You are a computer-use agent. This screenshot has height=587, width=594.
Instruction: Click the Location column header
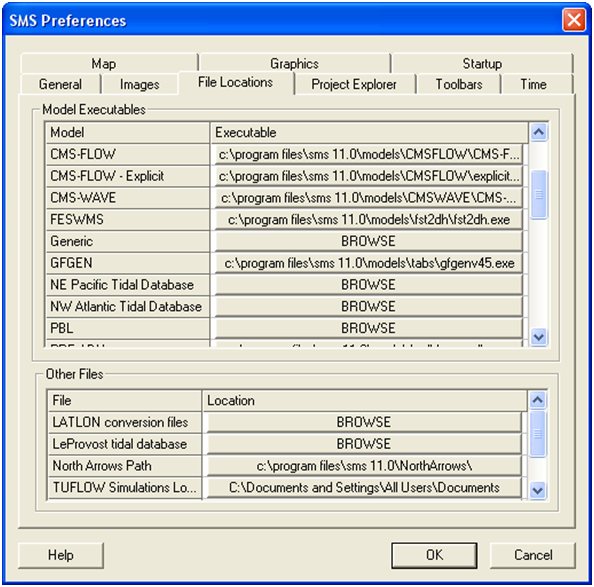coord(365,400)
